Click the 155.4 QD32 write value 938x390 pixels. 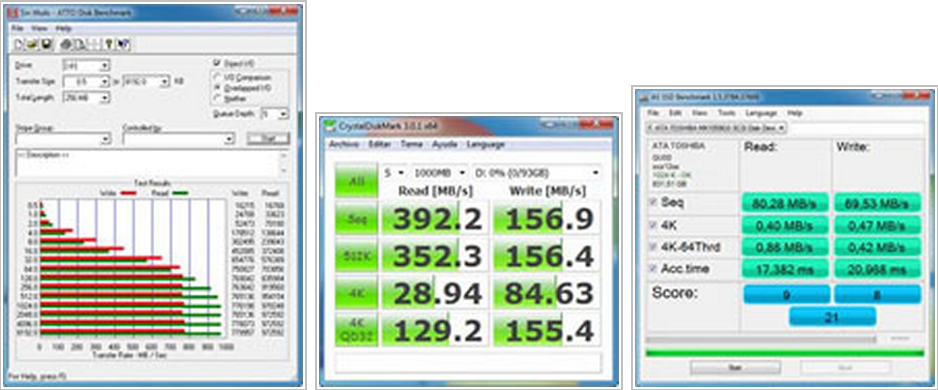click(x=546, y=330)
